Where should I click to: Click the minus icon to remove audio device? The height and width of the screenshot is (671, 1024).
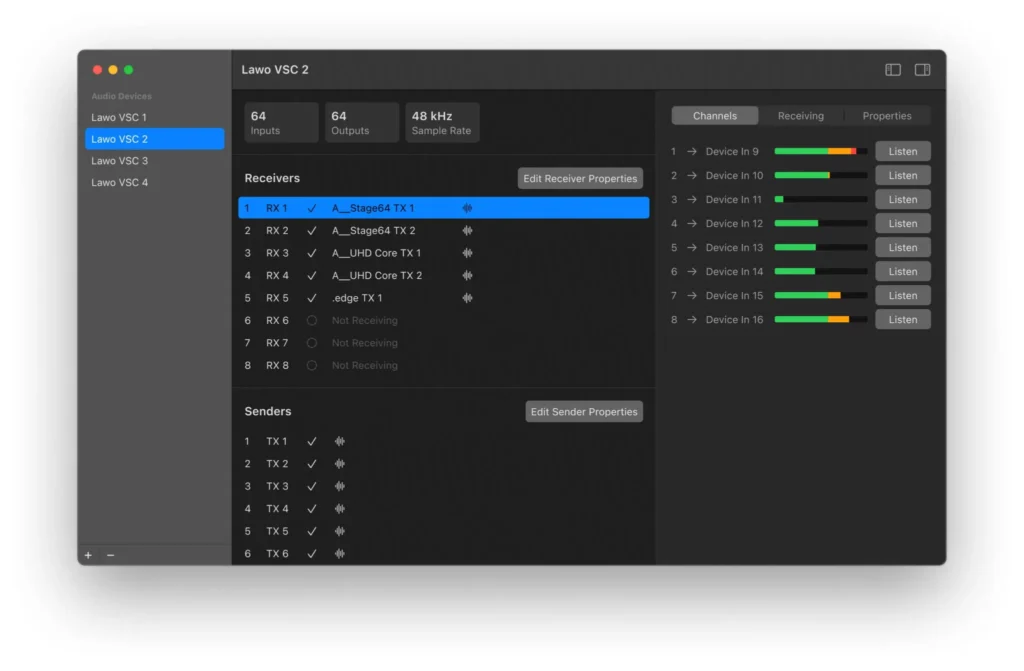point(110,555)
